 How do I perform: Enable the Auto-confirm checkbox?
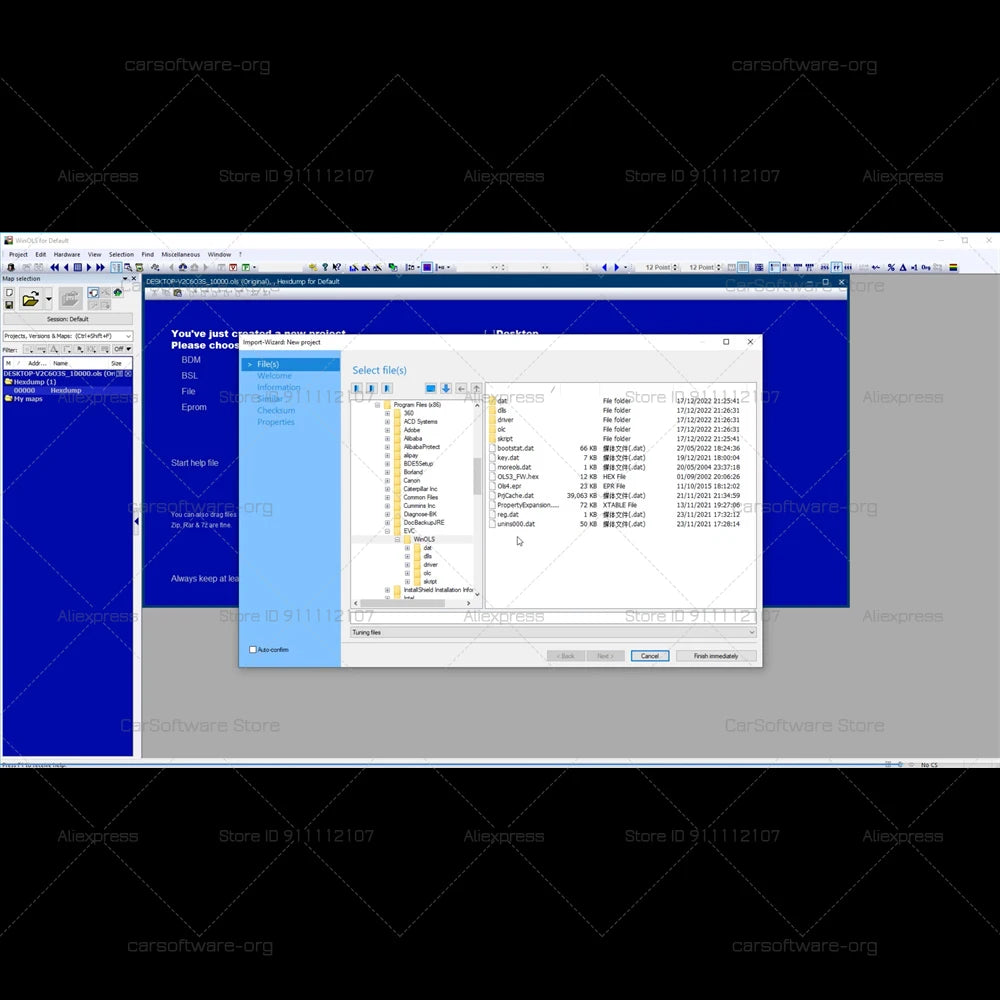(x=253, y=650)
